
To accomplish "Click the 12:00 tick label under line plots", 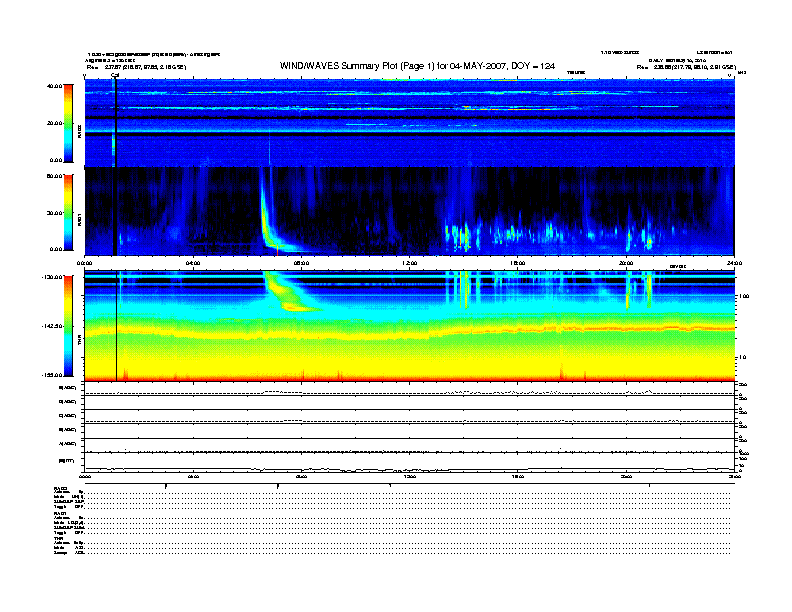I will pos(410,477).
